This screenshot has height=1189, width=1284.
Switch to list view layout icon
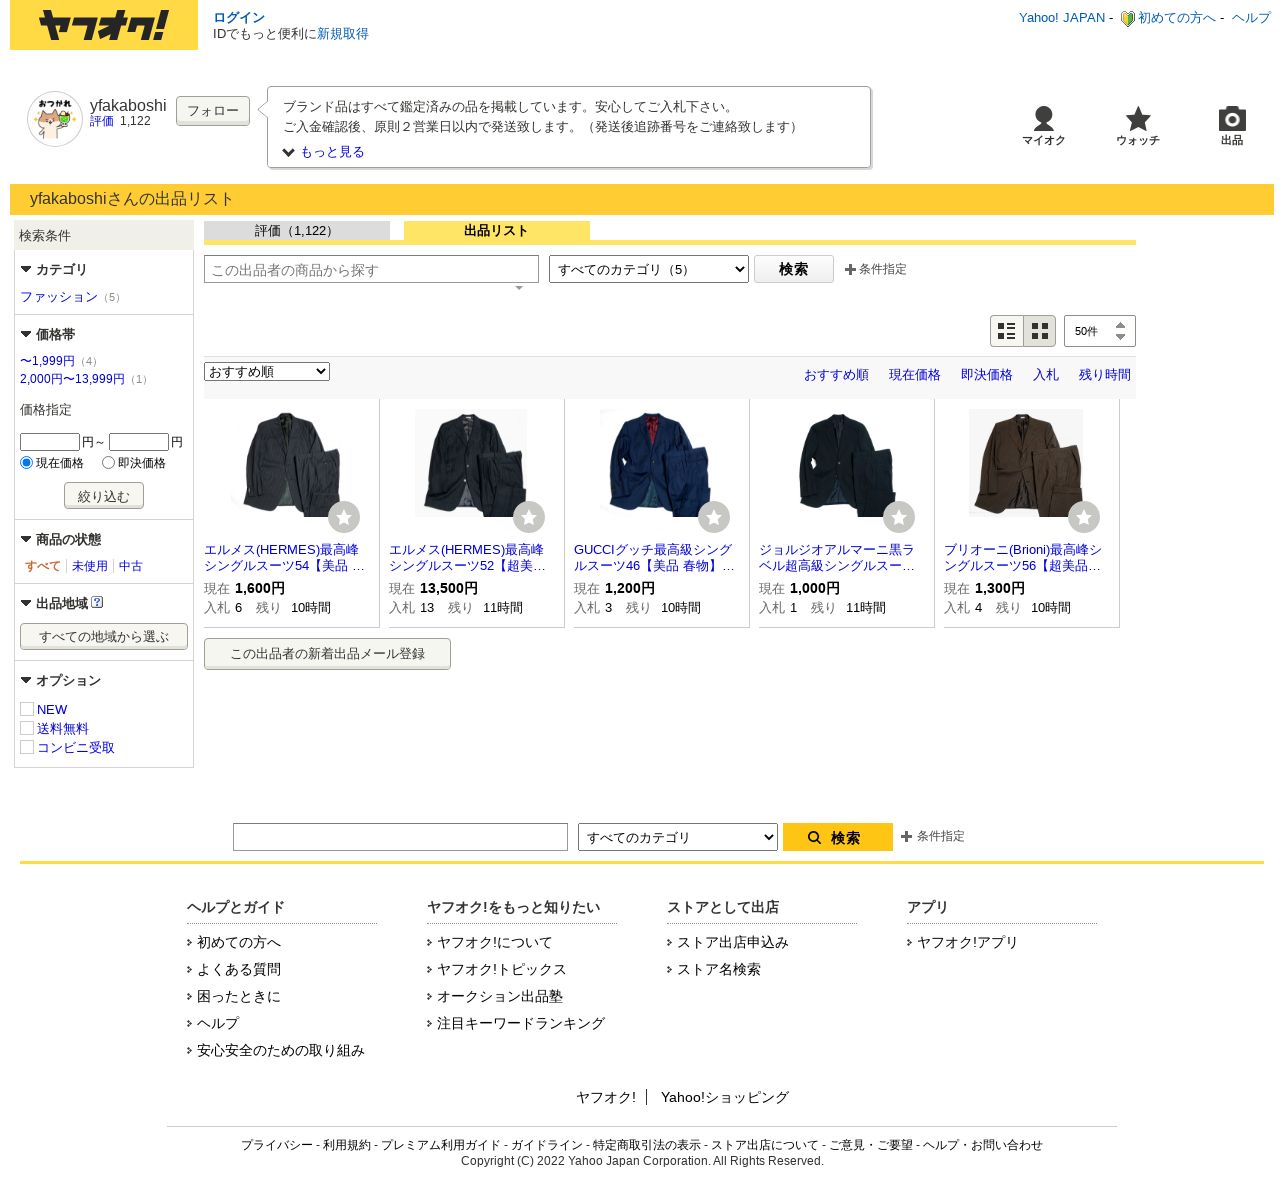click(x=1007, y=331)
